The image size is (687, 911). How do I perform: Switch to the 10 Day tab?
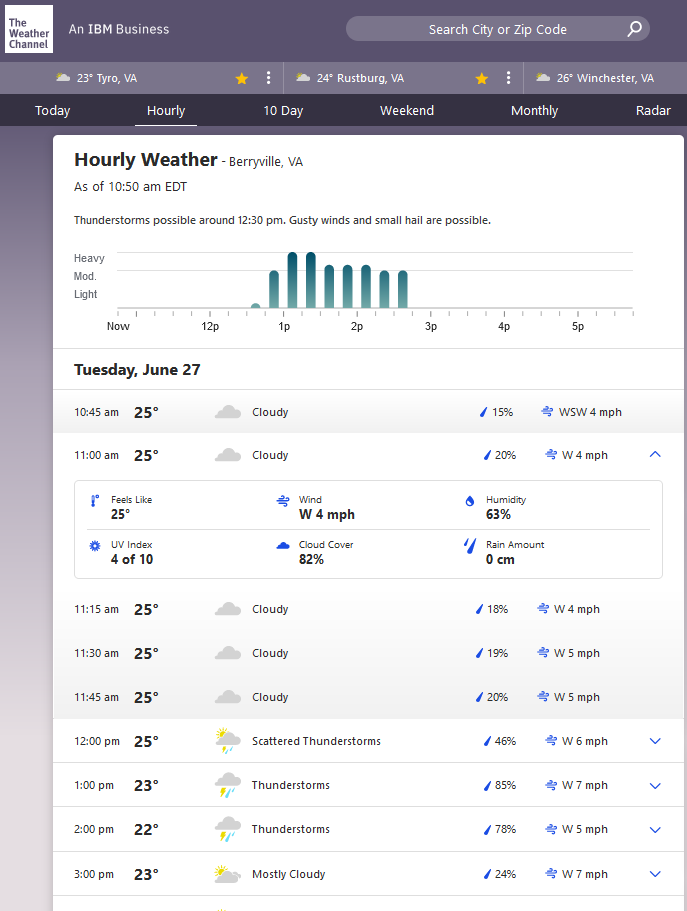pos(283,110)
